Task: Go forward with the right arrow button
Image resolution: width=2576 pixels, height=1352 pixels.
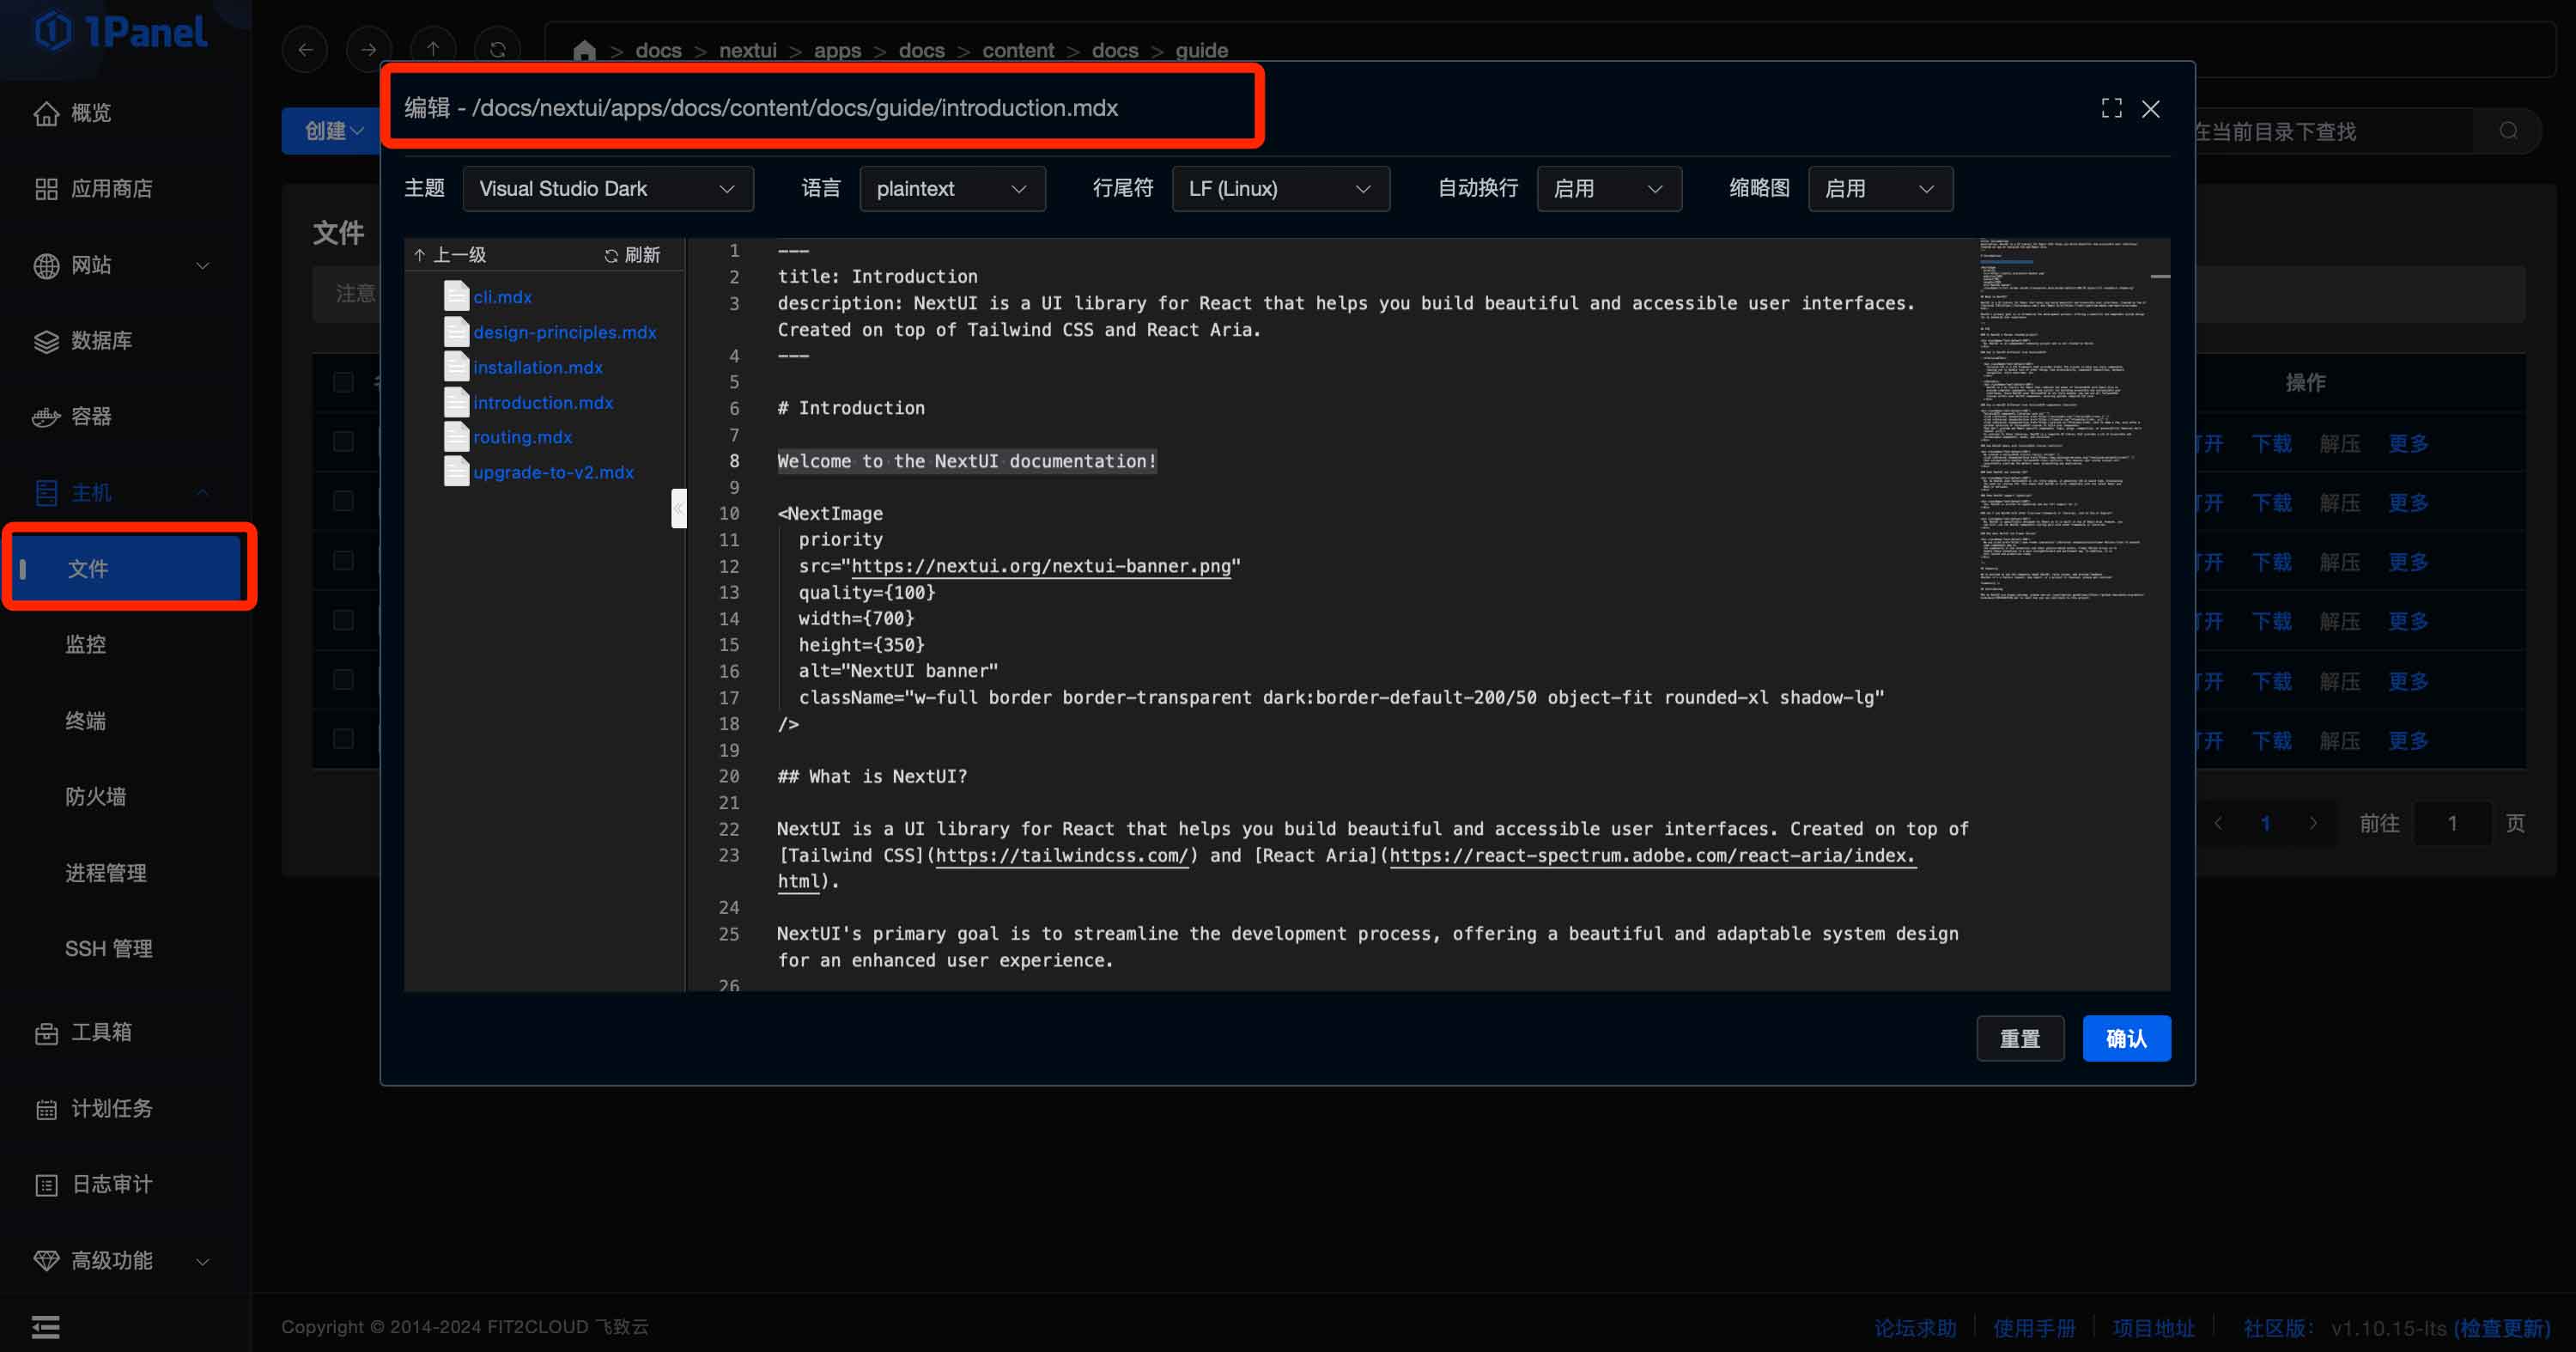Action: click(x=369, y=49)
